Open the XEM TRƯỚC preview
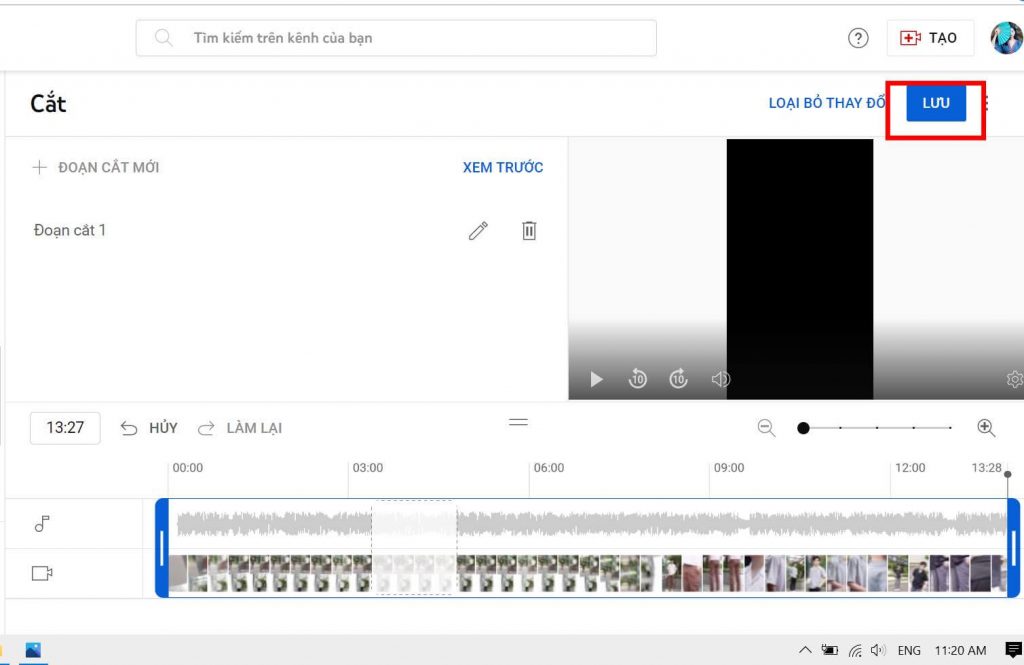 503,167
